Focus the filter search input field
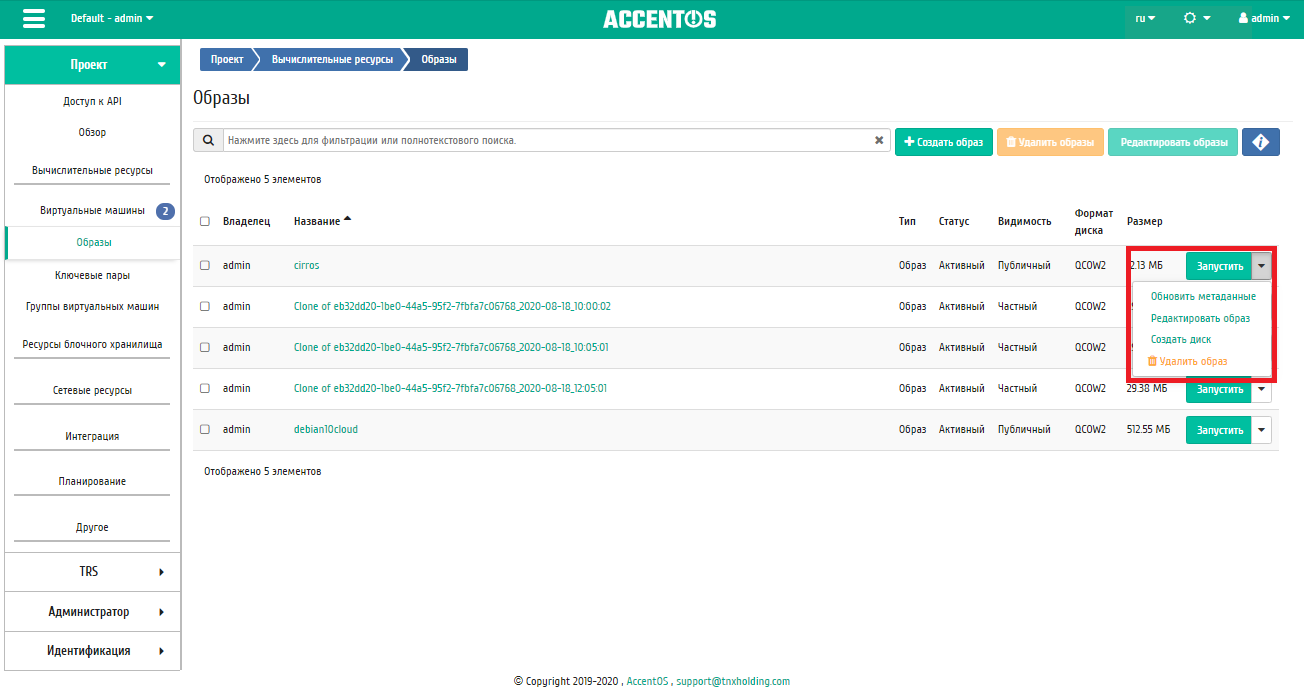 (x=546, y=141)
